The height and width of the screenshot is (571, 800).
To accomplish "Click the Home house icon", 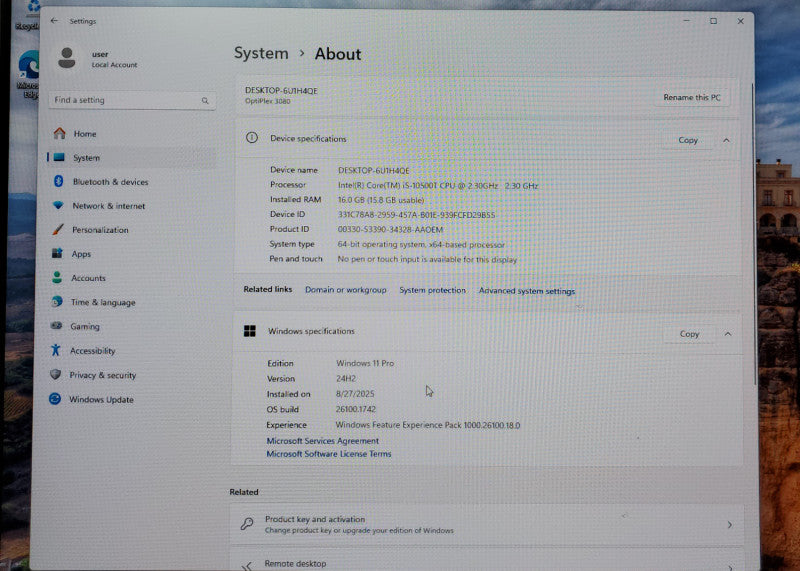I will click(60, 133).
